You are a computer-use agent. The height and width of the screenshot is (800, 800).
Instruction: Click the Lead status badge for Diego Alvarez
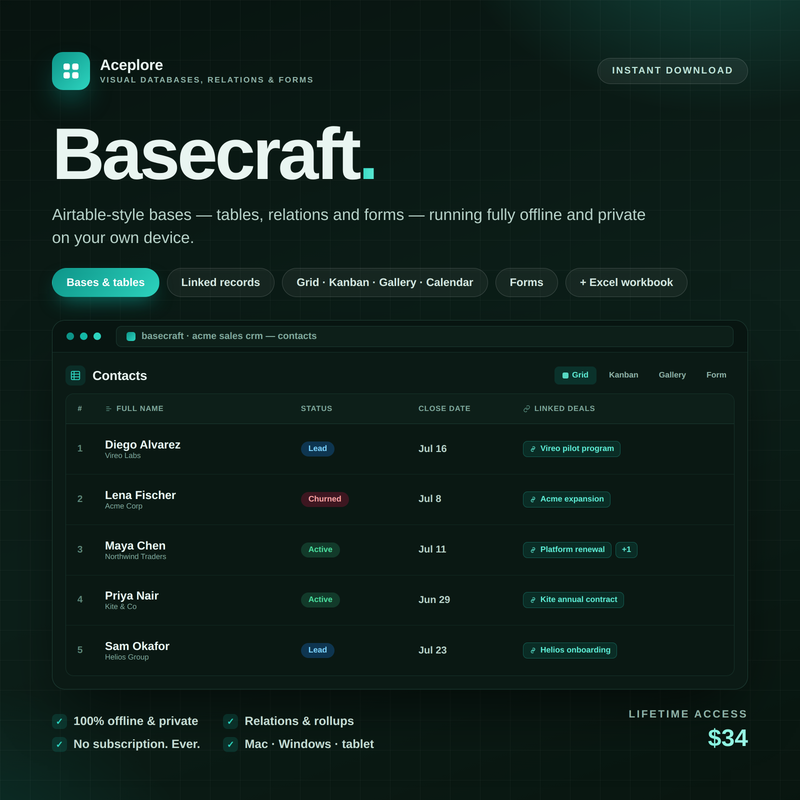[x=317, y=449]
